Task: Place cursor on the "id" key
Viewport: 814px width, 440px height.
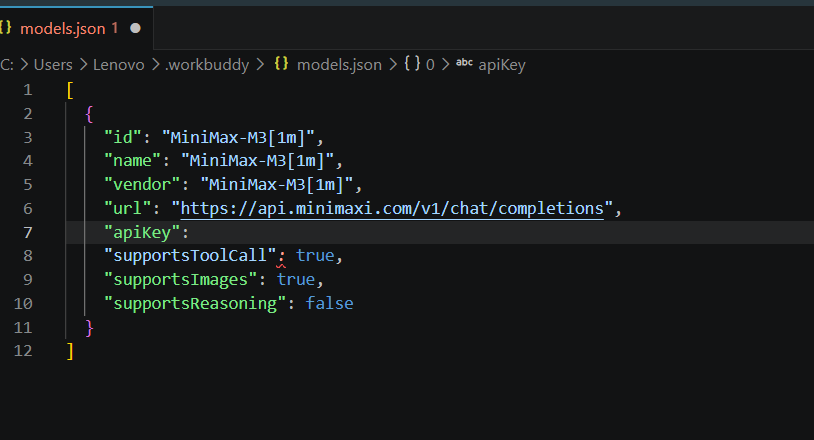Action: (123, 138)
